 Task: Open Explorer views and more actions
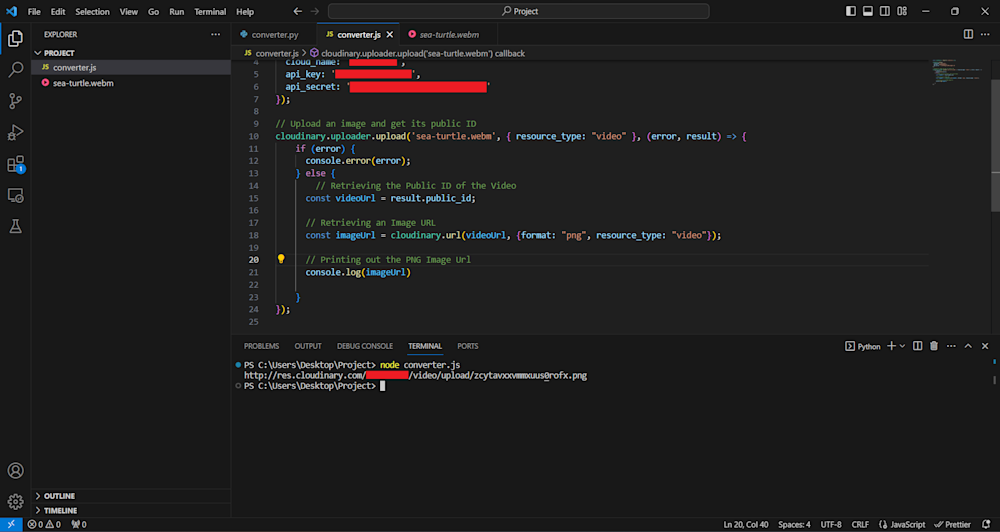(x=216, y=34)
